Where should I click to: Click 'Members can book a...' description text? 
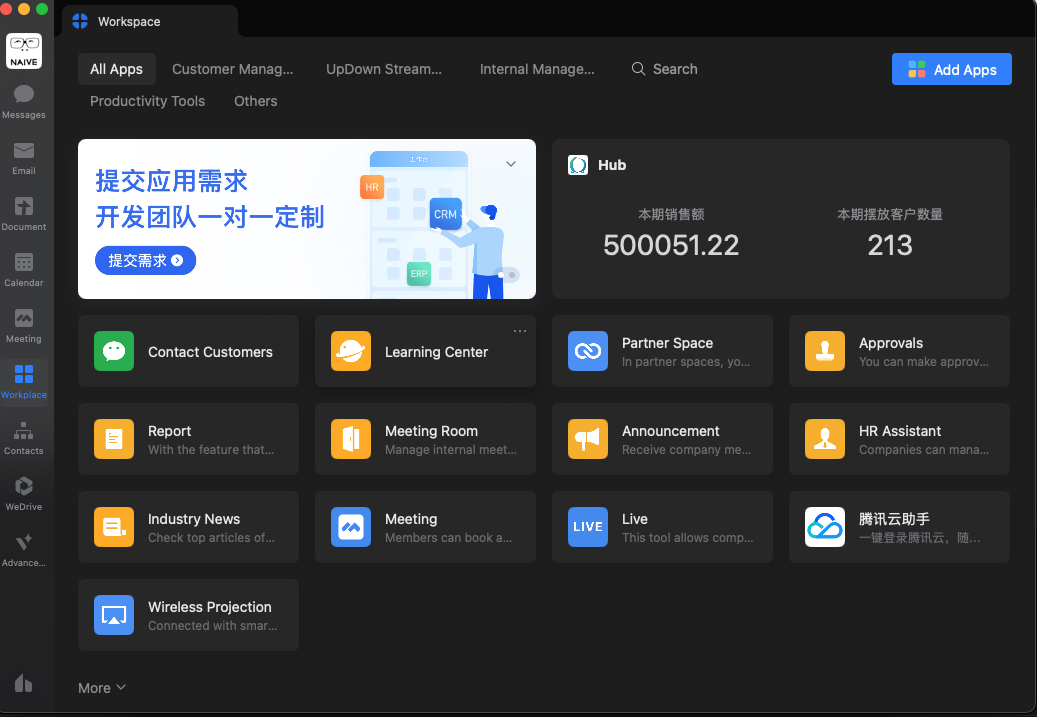448,538
